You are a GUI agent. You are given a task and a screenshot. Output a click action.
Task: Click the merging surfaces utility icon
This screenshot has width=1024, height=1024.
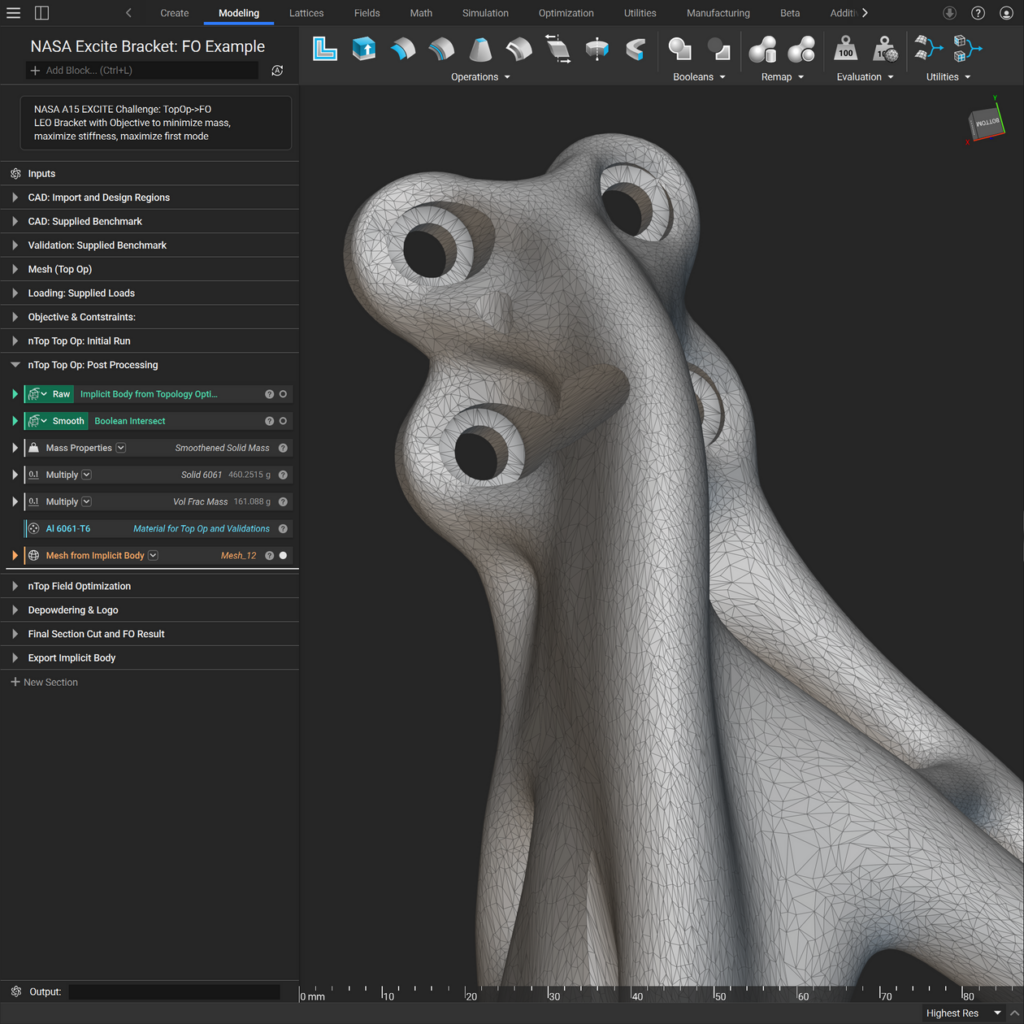pos(929,49)
